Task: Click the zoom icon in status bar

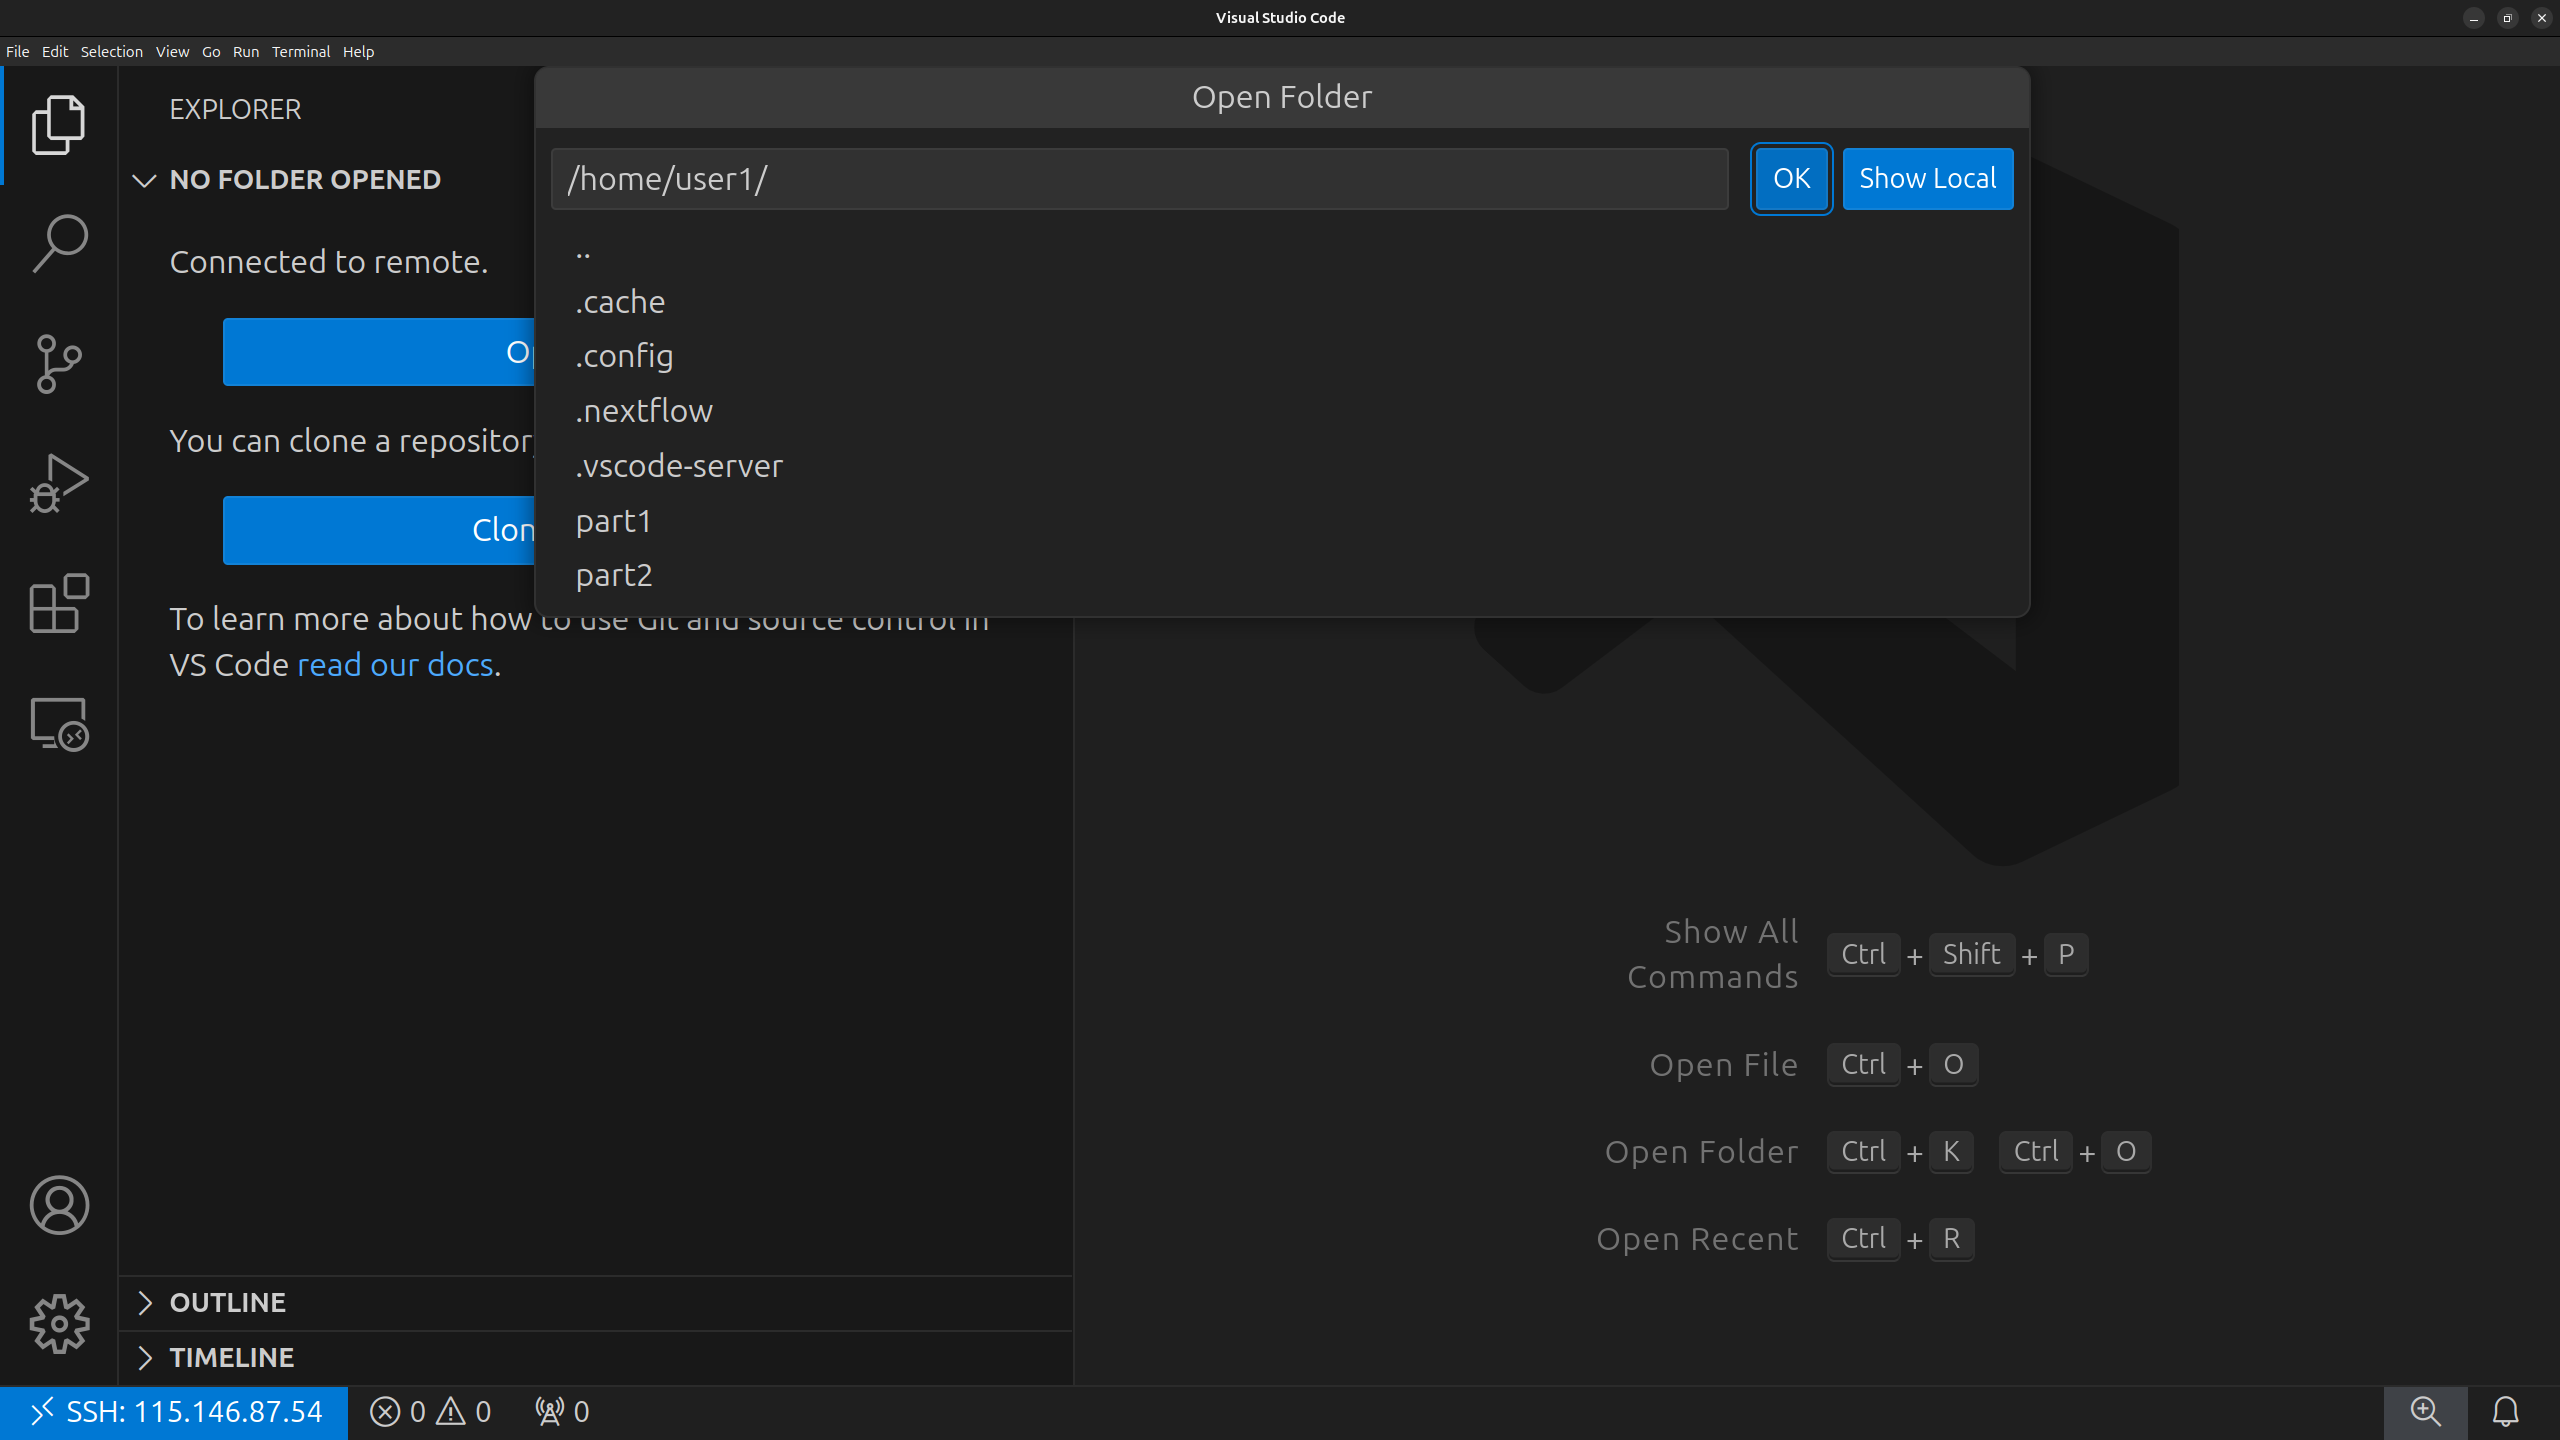Action: 2425,1411
